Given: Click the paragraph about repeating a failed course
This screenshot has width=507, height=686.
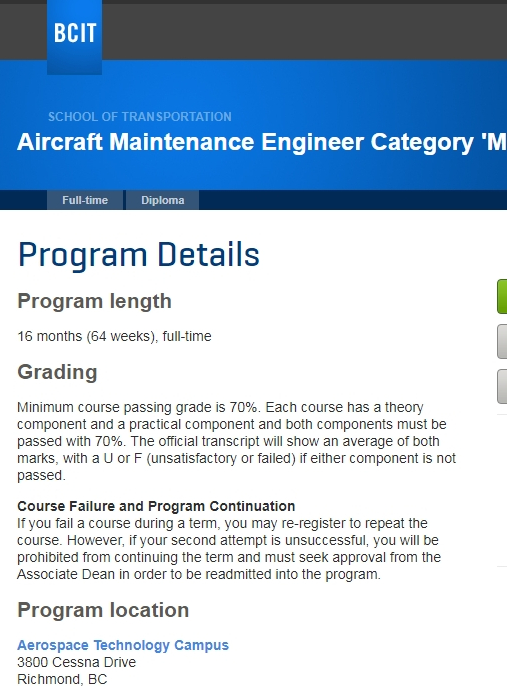Looking at the screenshot, I should tap(229, 549).
